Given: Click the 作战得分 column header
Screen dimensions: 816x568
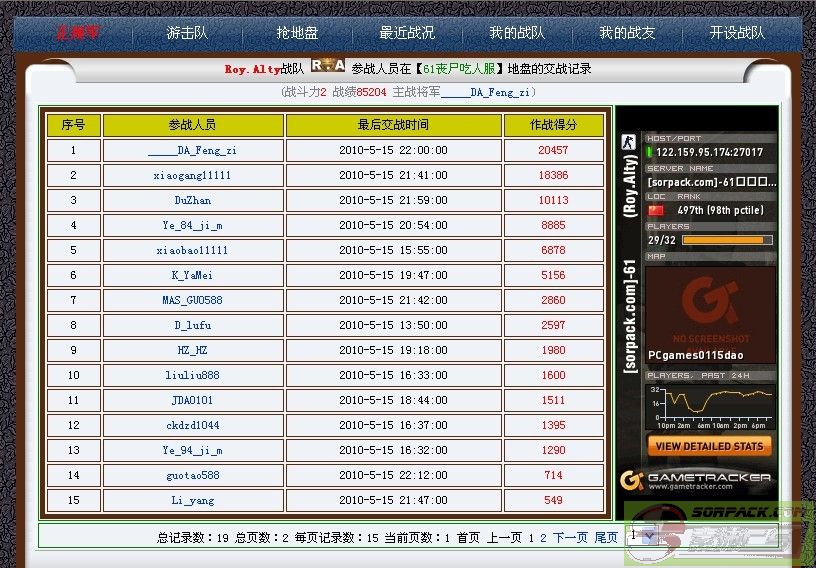Looking at the screenshot, I should [x=553, y=125].
